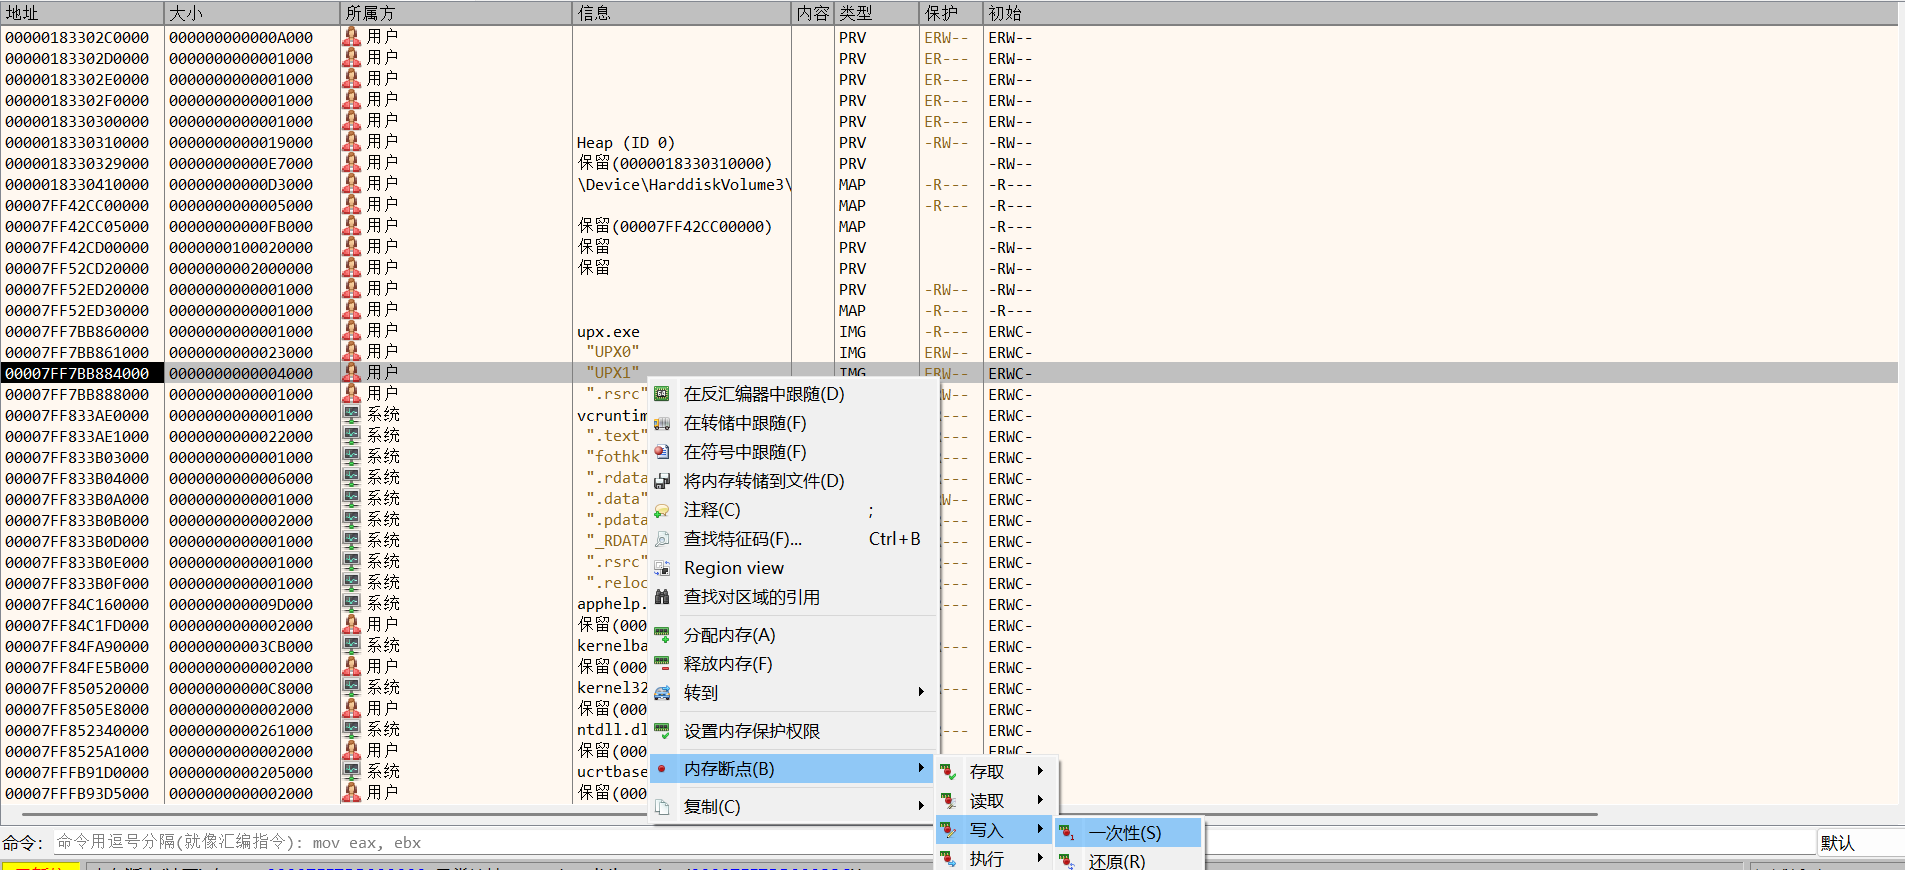1905x870 pixels.
Task: Click the 初始 column header
Action: 1440,13
